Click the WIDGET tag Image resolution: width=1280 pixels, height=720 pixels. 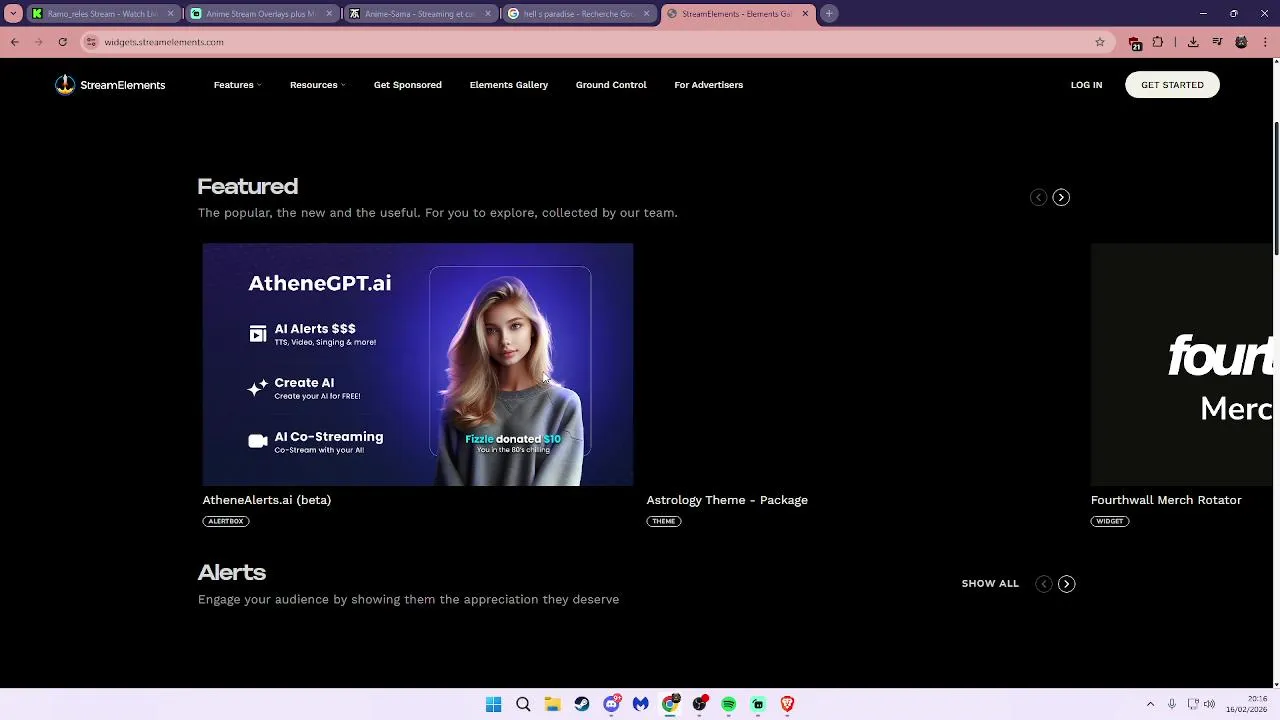(x=1109, y=521)
